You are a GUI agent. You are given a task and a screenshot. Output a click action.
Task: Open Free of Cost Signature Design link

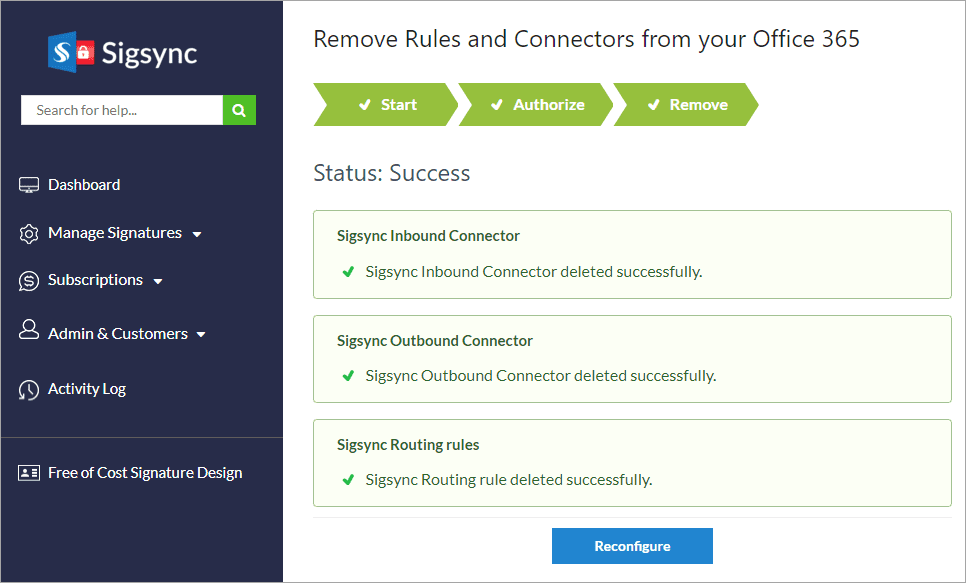pyautogui.click(x=145, y=473)
